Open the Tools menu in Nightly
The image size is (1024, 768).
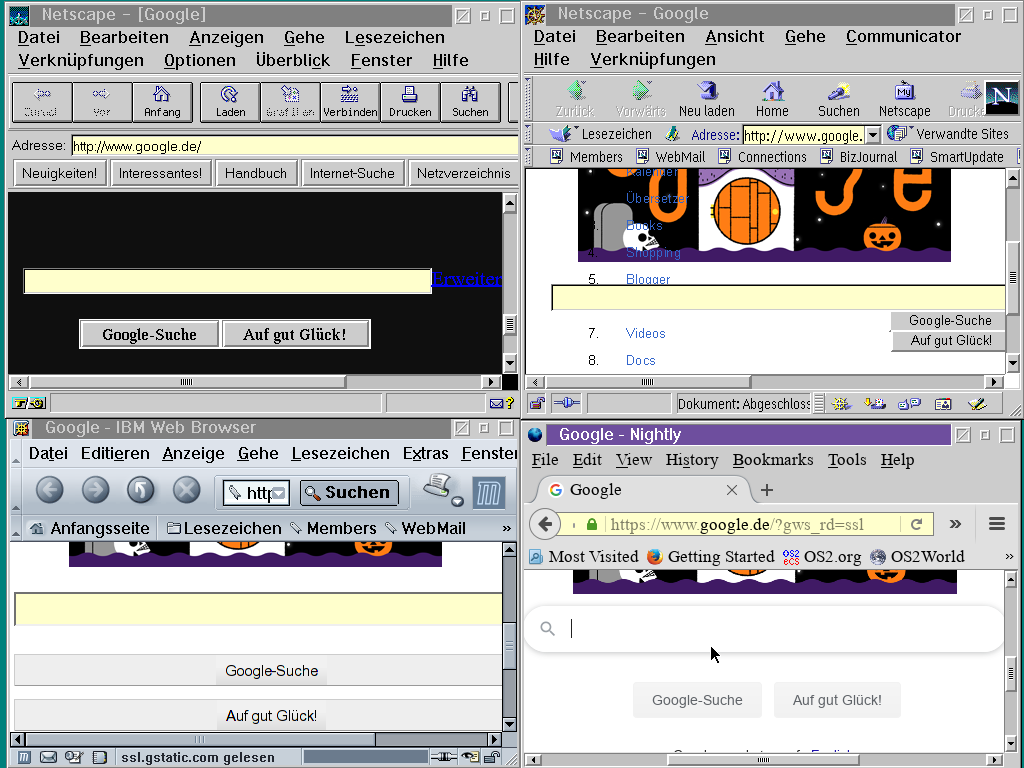click(x=847, y=460)
